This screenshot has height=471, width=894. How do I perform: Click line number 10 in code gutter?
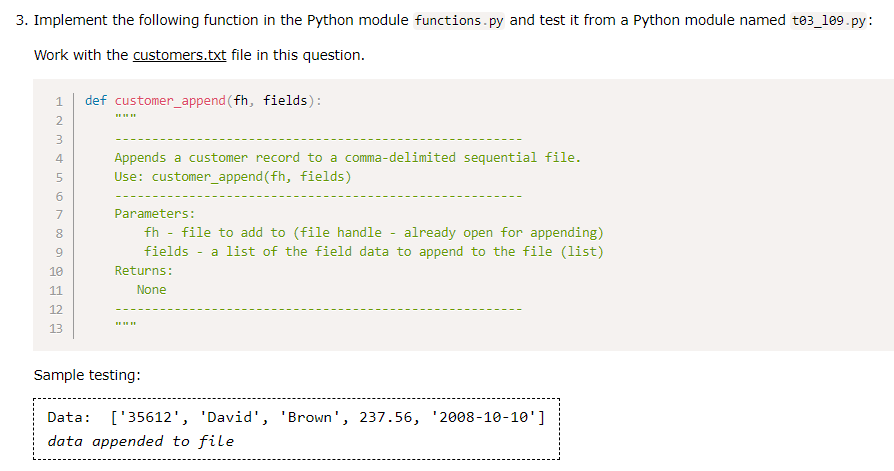56,271
